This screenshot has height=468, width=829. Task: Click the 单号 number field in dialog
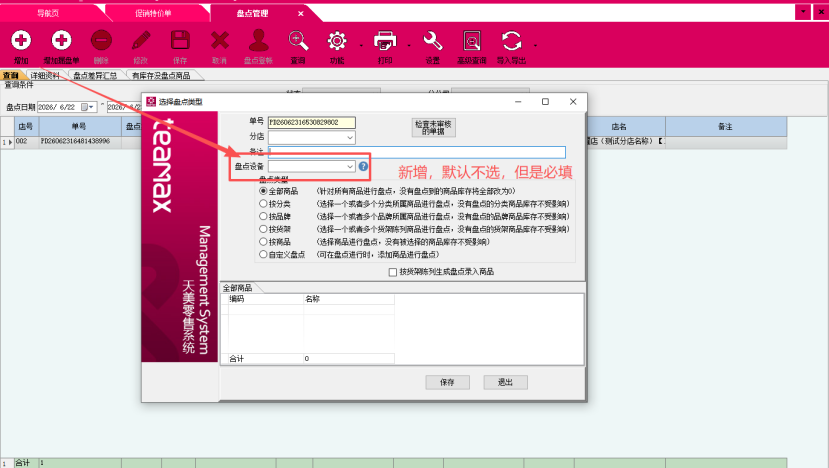pos(311,123)
